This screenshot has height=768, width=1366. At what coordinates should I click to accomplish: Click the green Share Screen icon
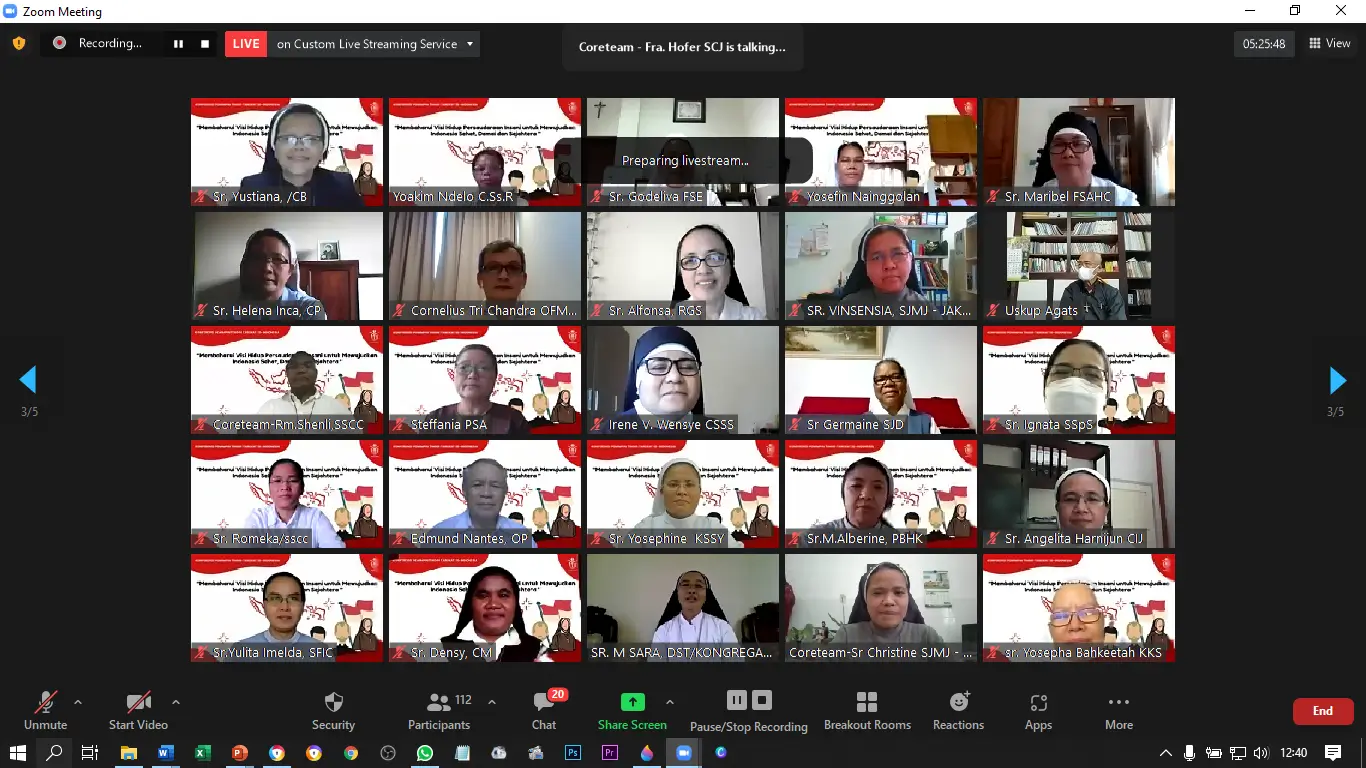(x=632, y=702)
